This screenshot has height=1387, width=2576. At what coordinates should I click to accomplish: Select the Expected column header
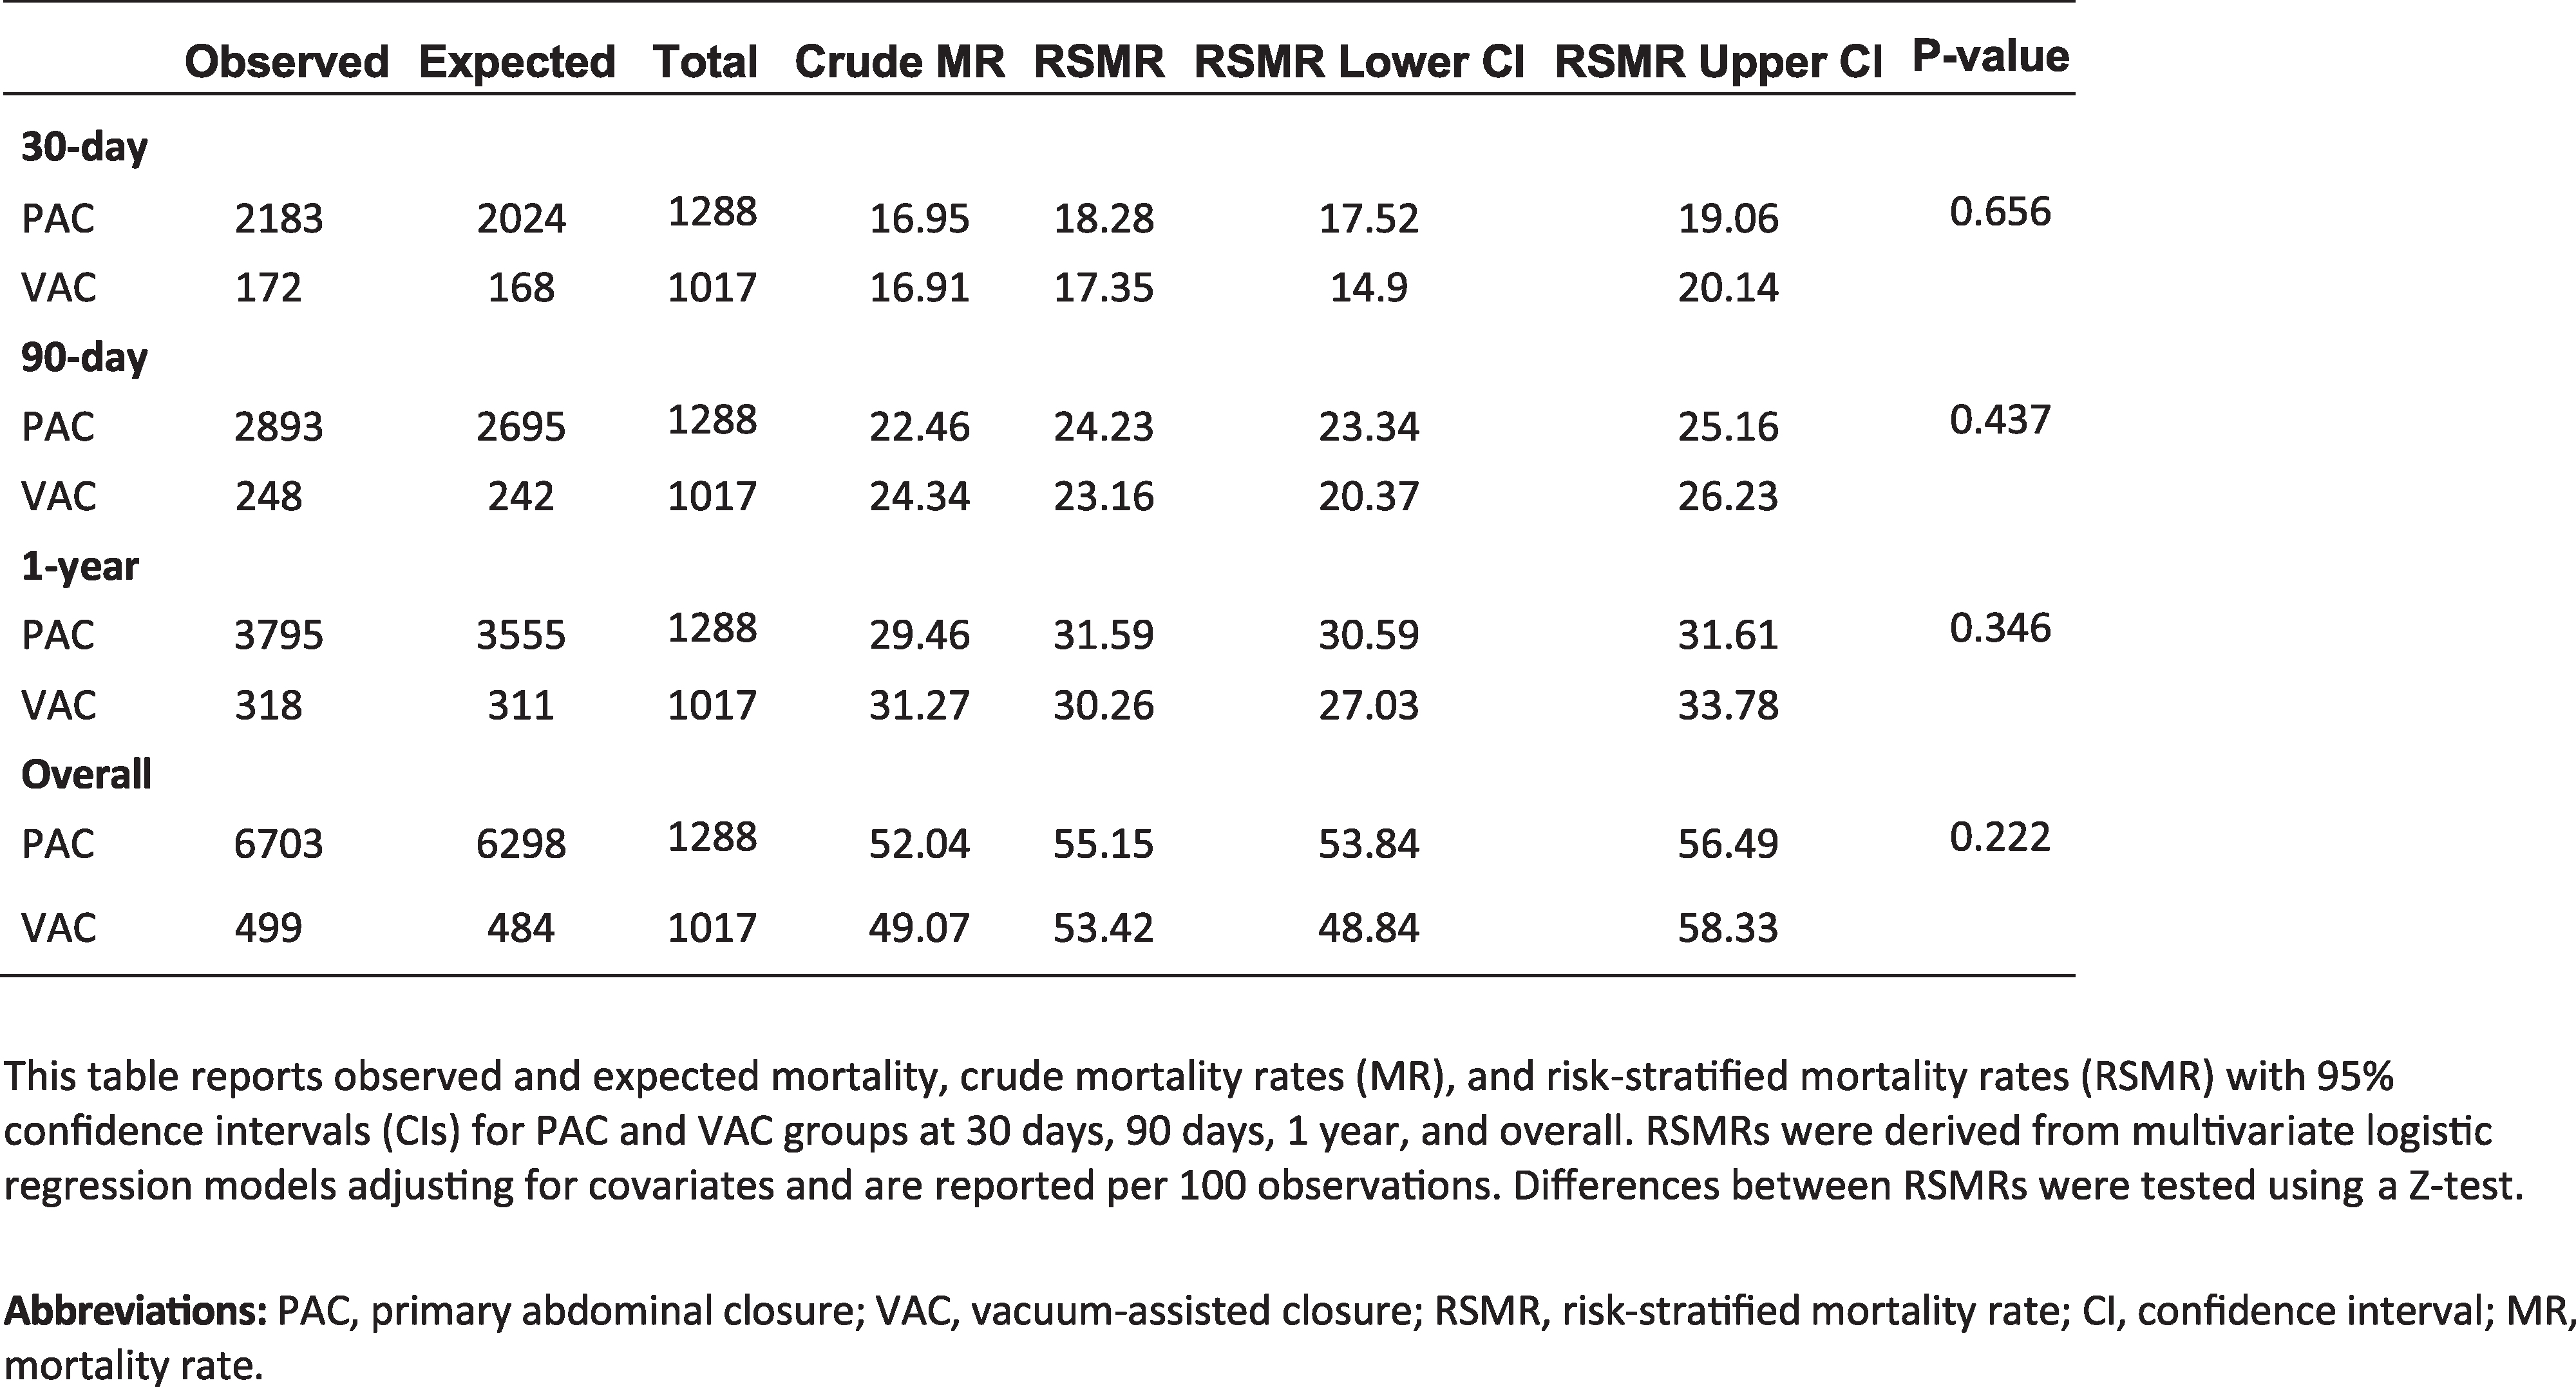point(516,62)
